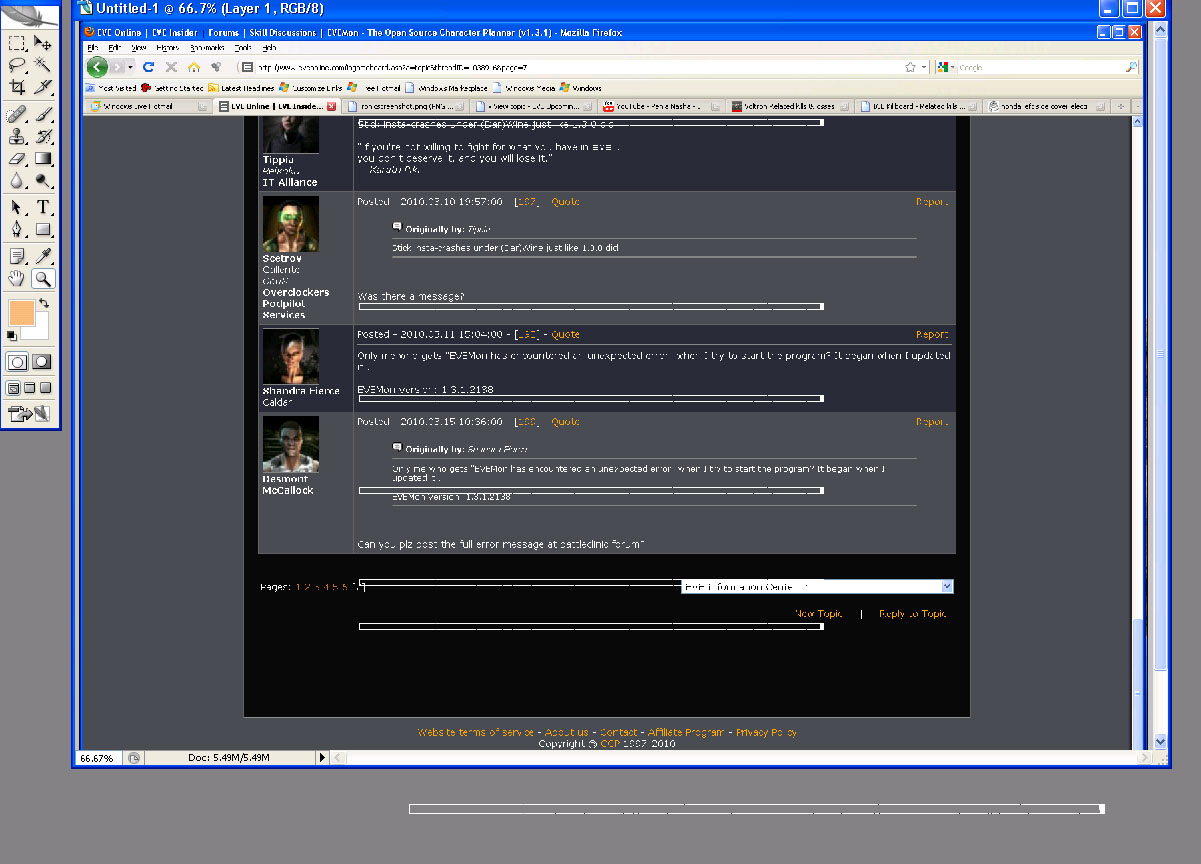This screenshot has height=864, width=1201.
Task: Select the Zoom magnifier tool
Action: coord(43,278)
